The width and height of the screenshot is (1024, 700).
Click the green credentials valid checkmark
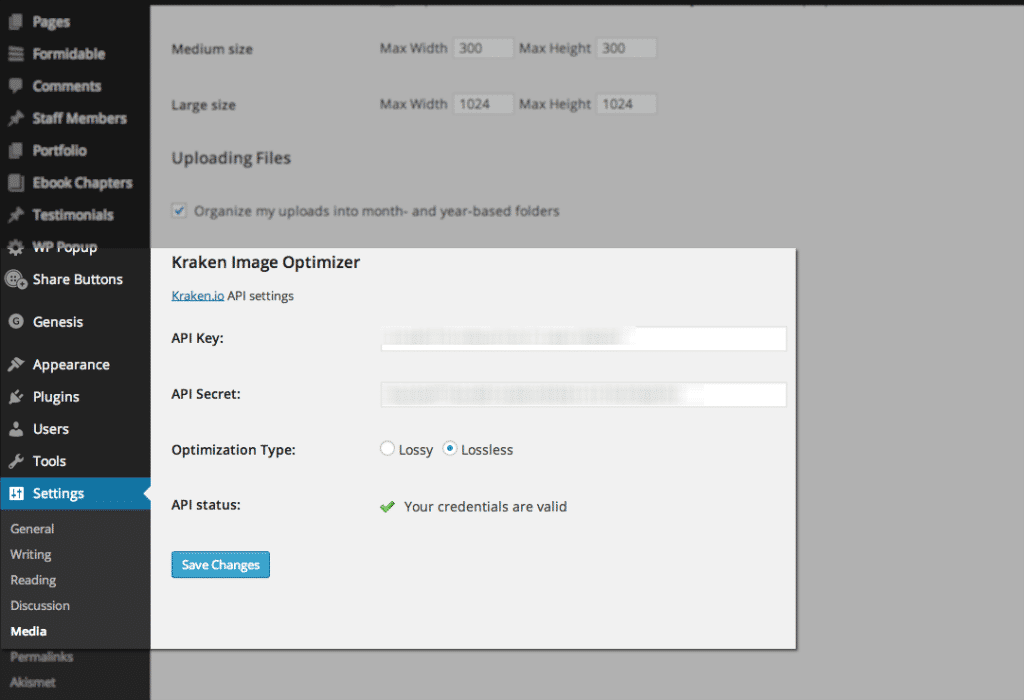coord(387,507)
